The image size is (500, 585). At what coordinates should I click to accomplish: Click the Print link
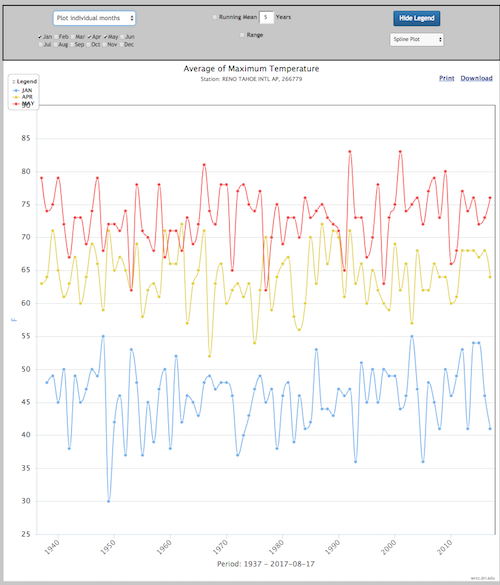(447, 78)
